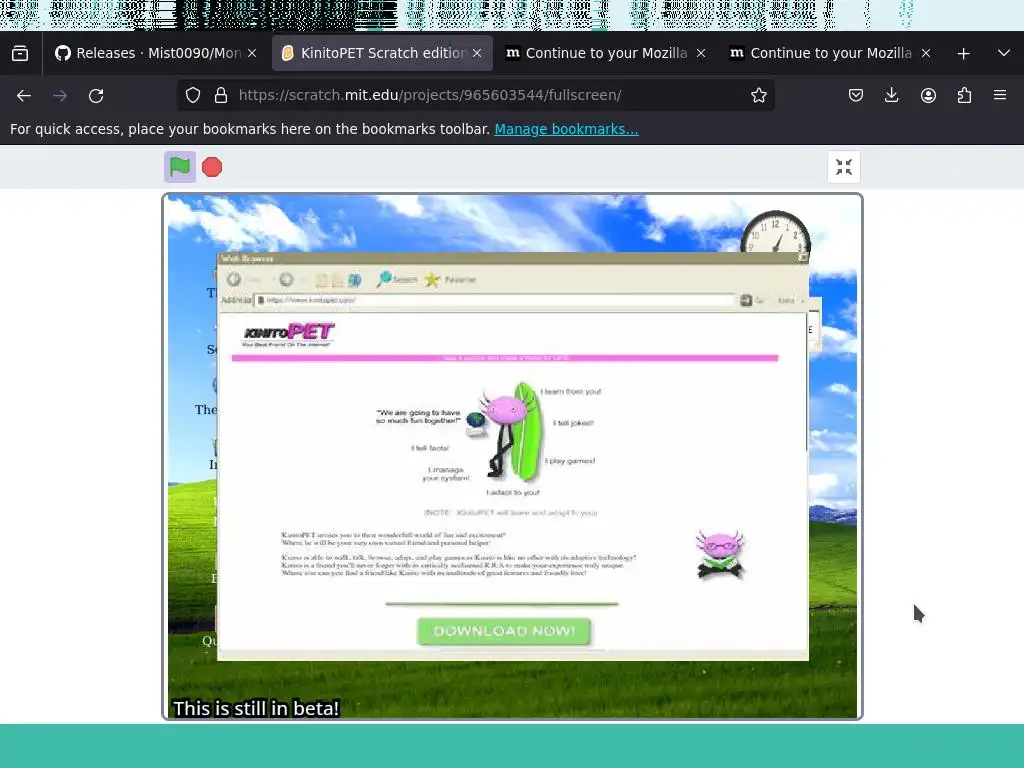
Task: Open Firefox View in tab bar
Action: click(20, 53)
